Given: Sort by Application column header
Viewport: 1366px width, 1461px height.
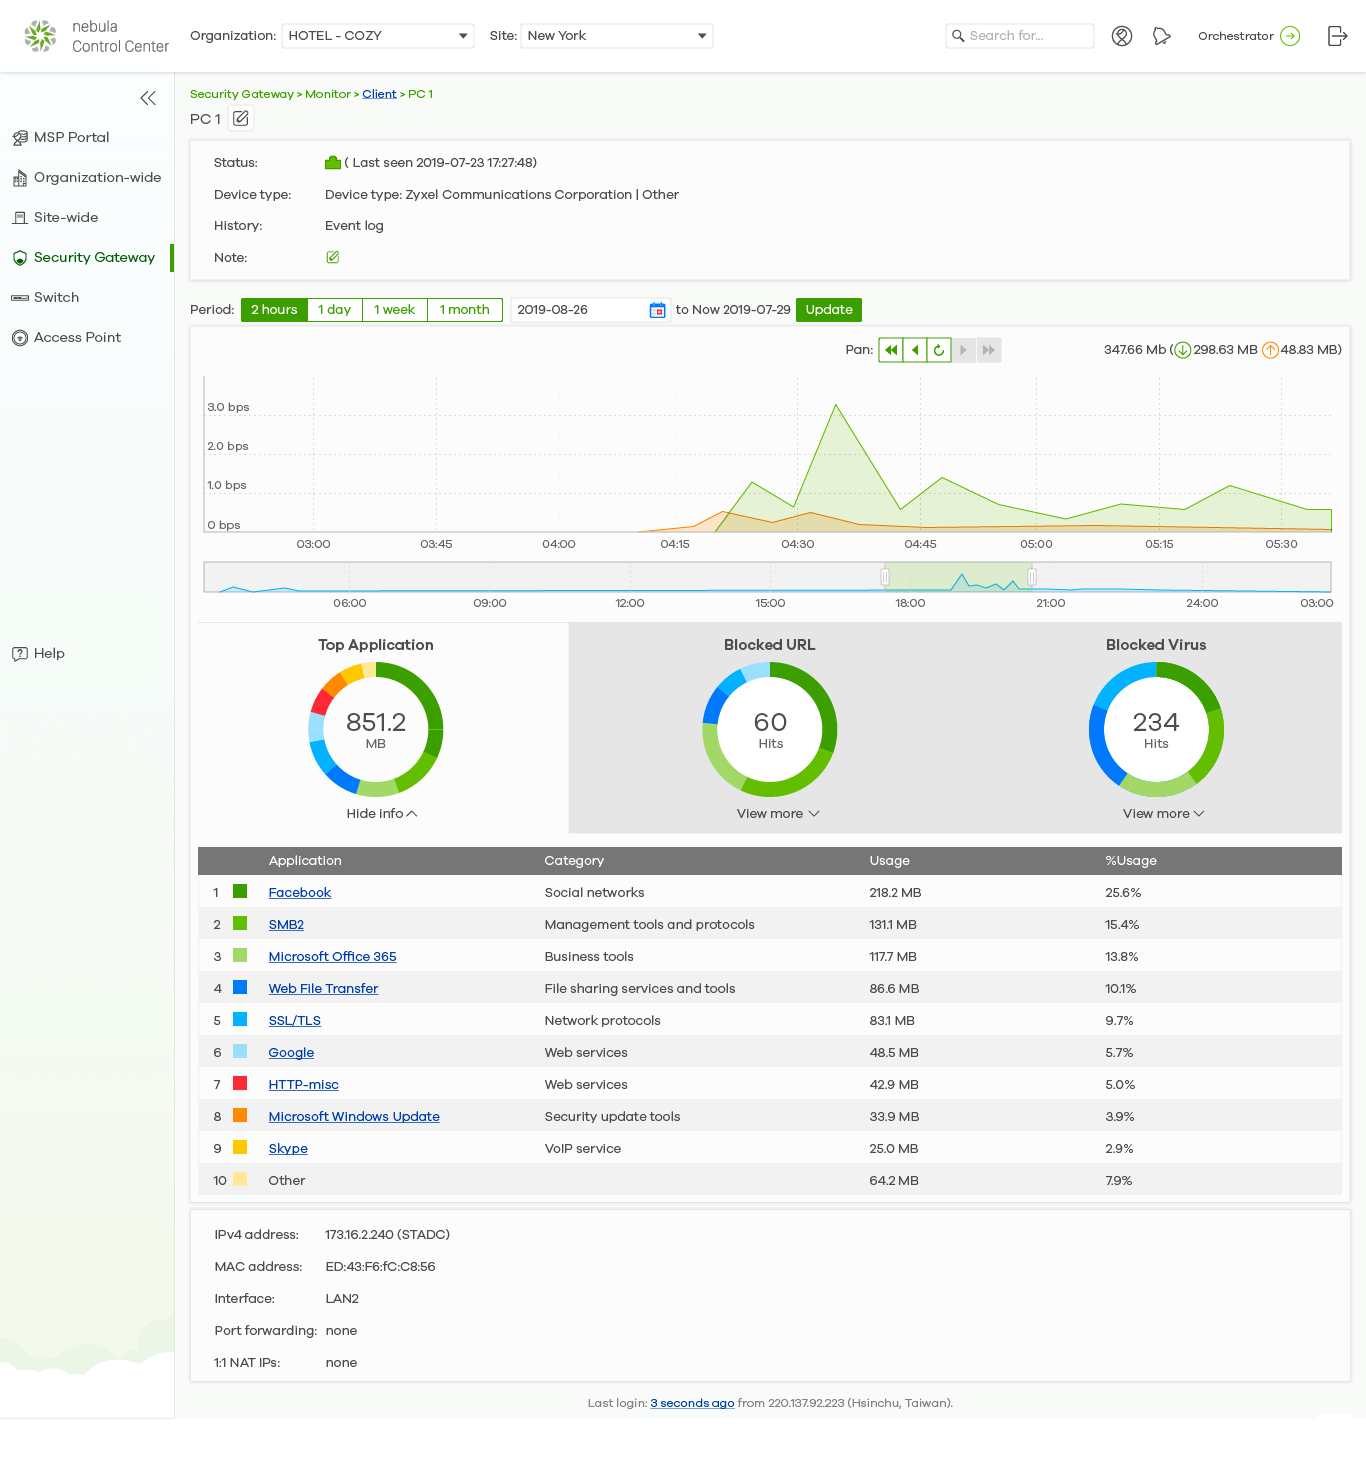Looking at the screenshot, I should (x=305, y=861).
